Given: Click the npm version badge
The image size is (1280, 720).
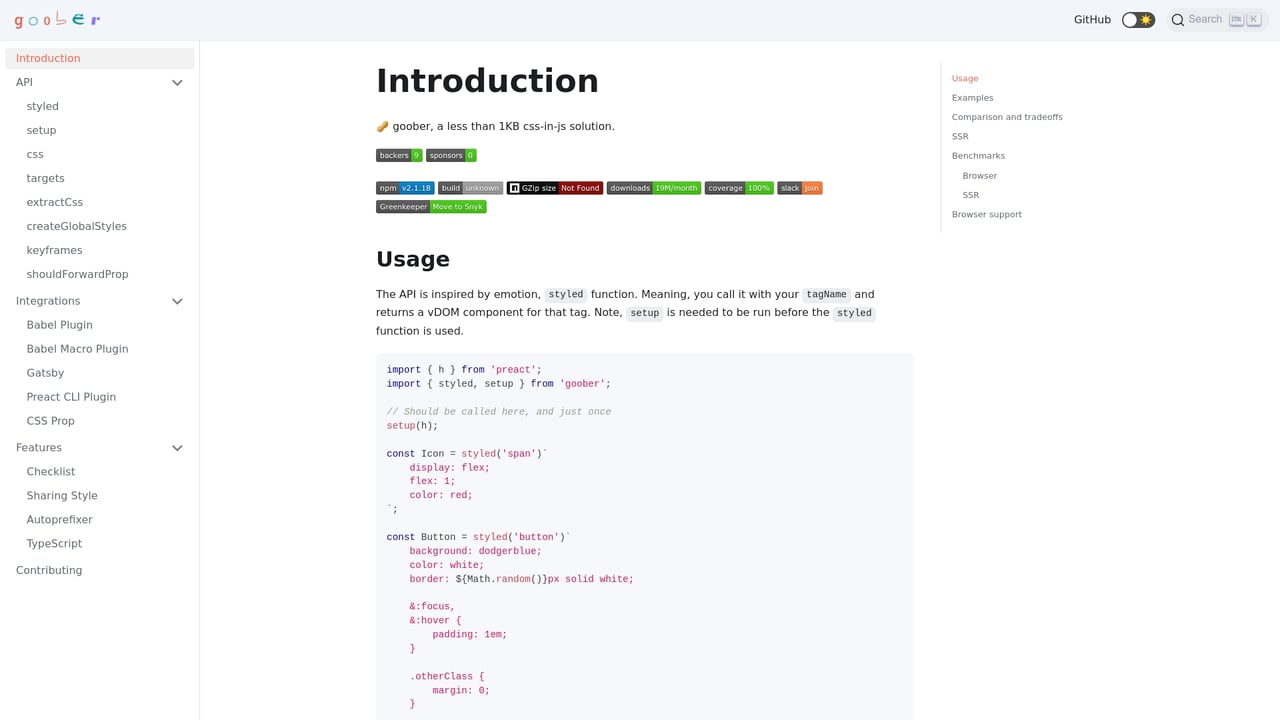Looking at the screenshot, I should [405, 187].
